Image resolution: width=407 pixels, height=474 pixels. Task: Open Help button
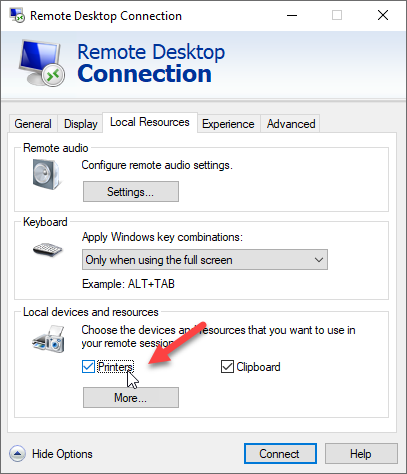[361, 454]
